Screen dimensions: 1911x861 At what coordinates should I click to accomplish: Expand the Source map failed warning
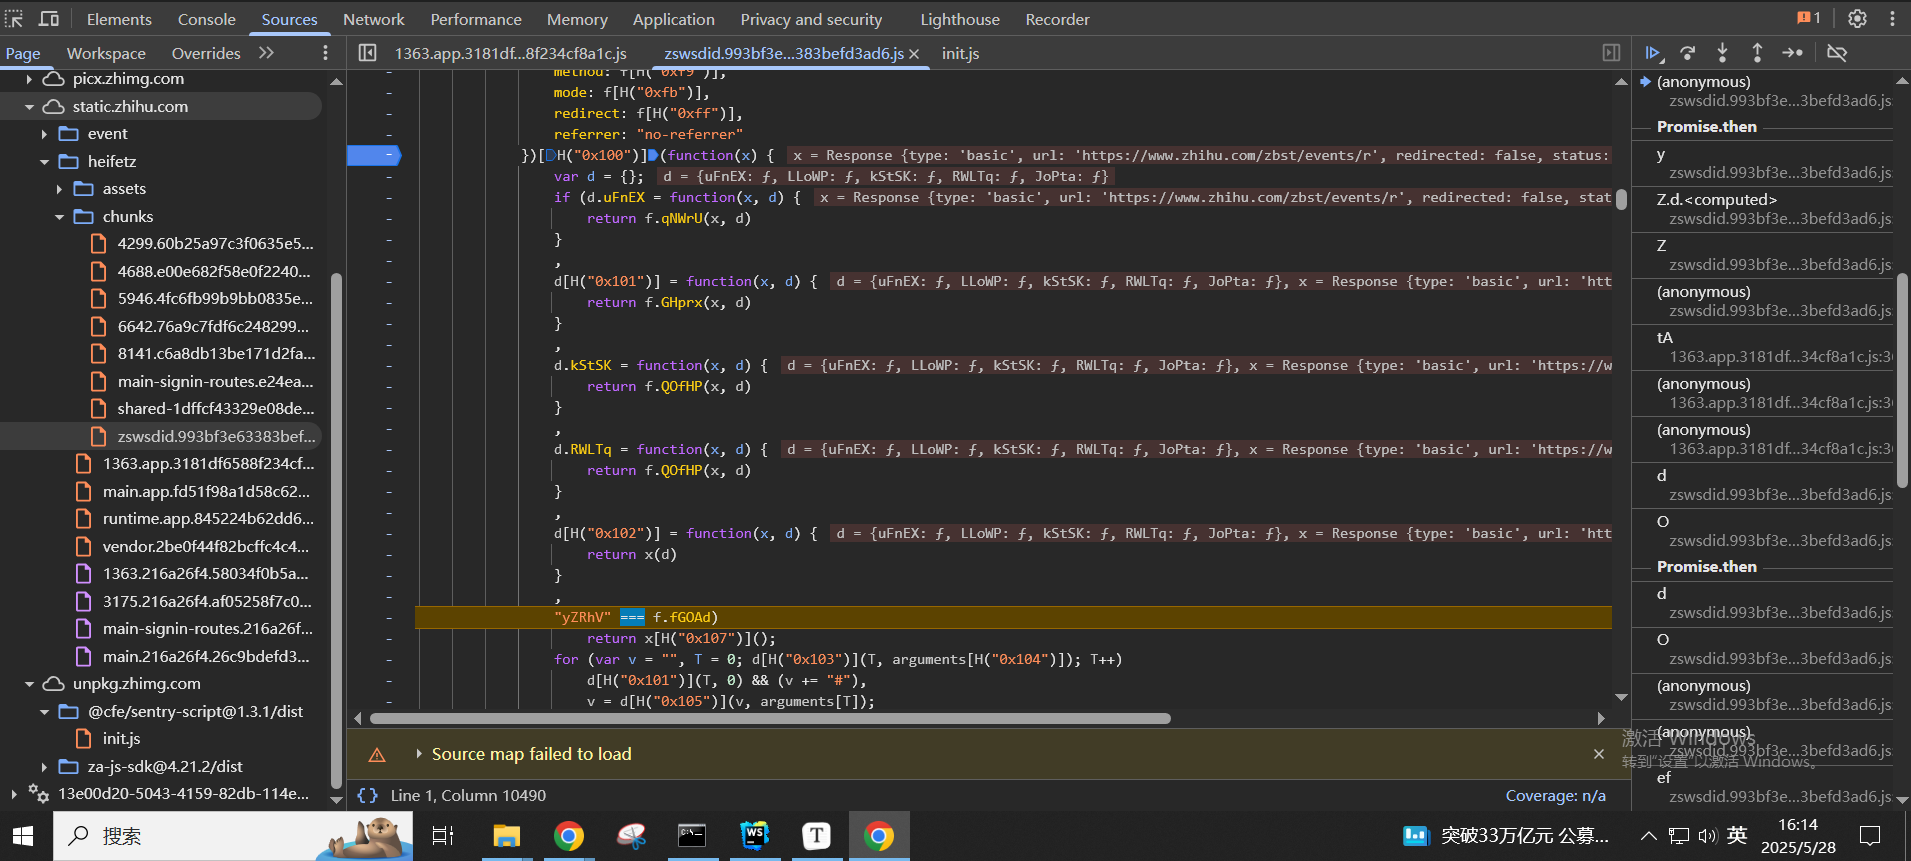[419, 754]
